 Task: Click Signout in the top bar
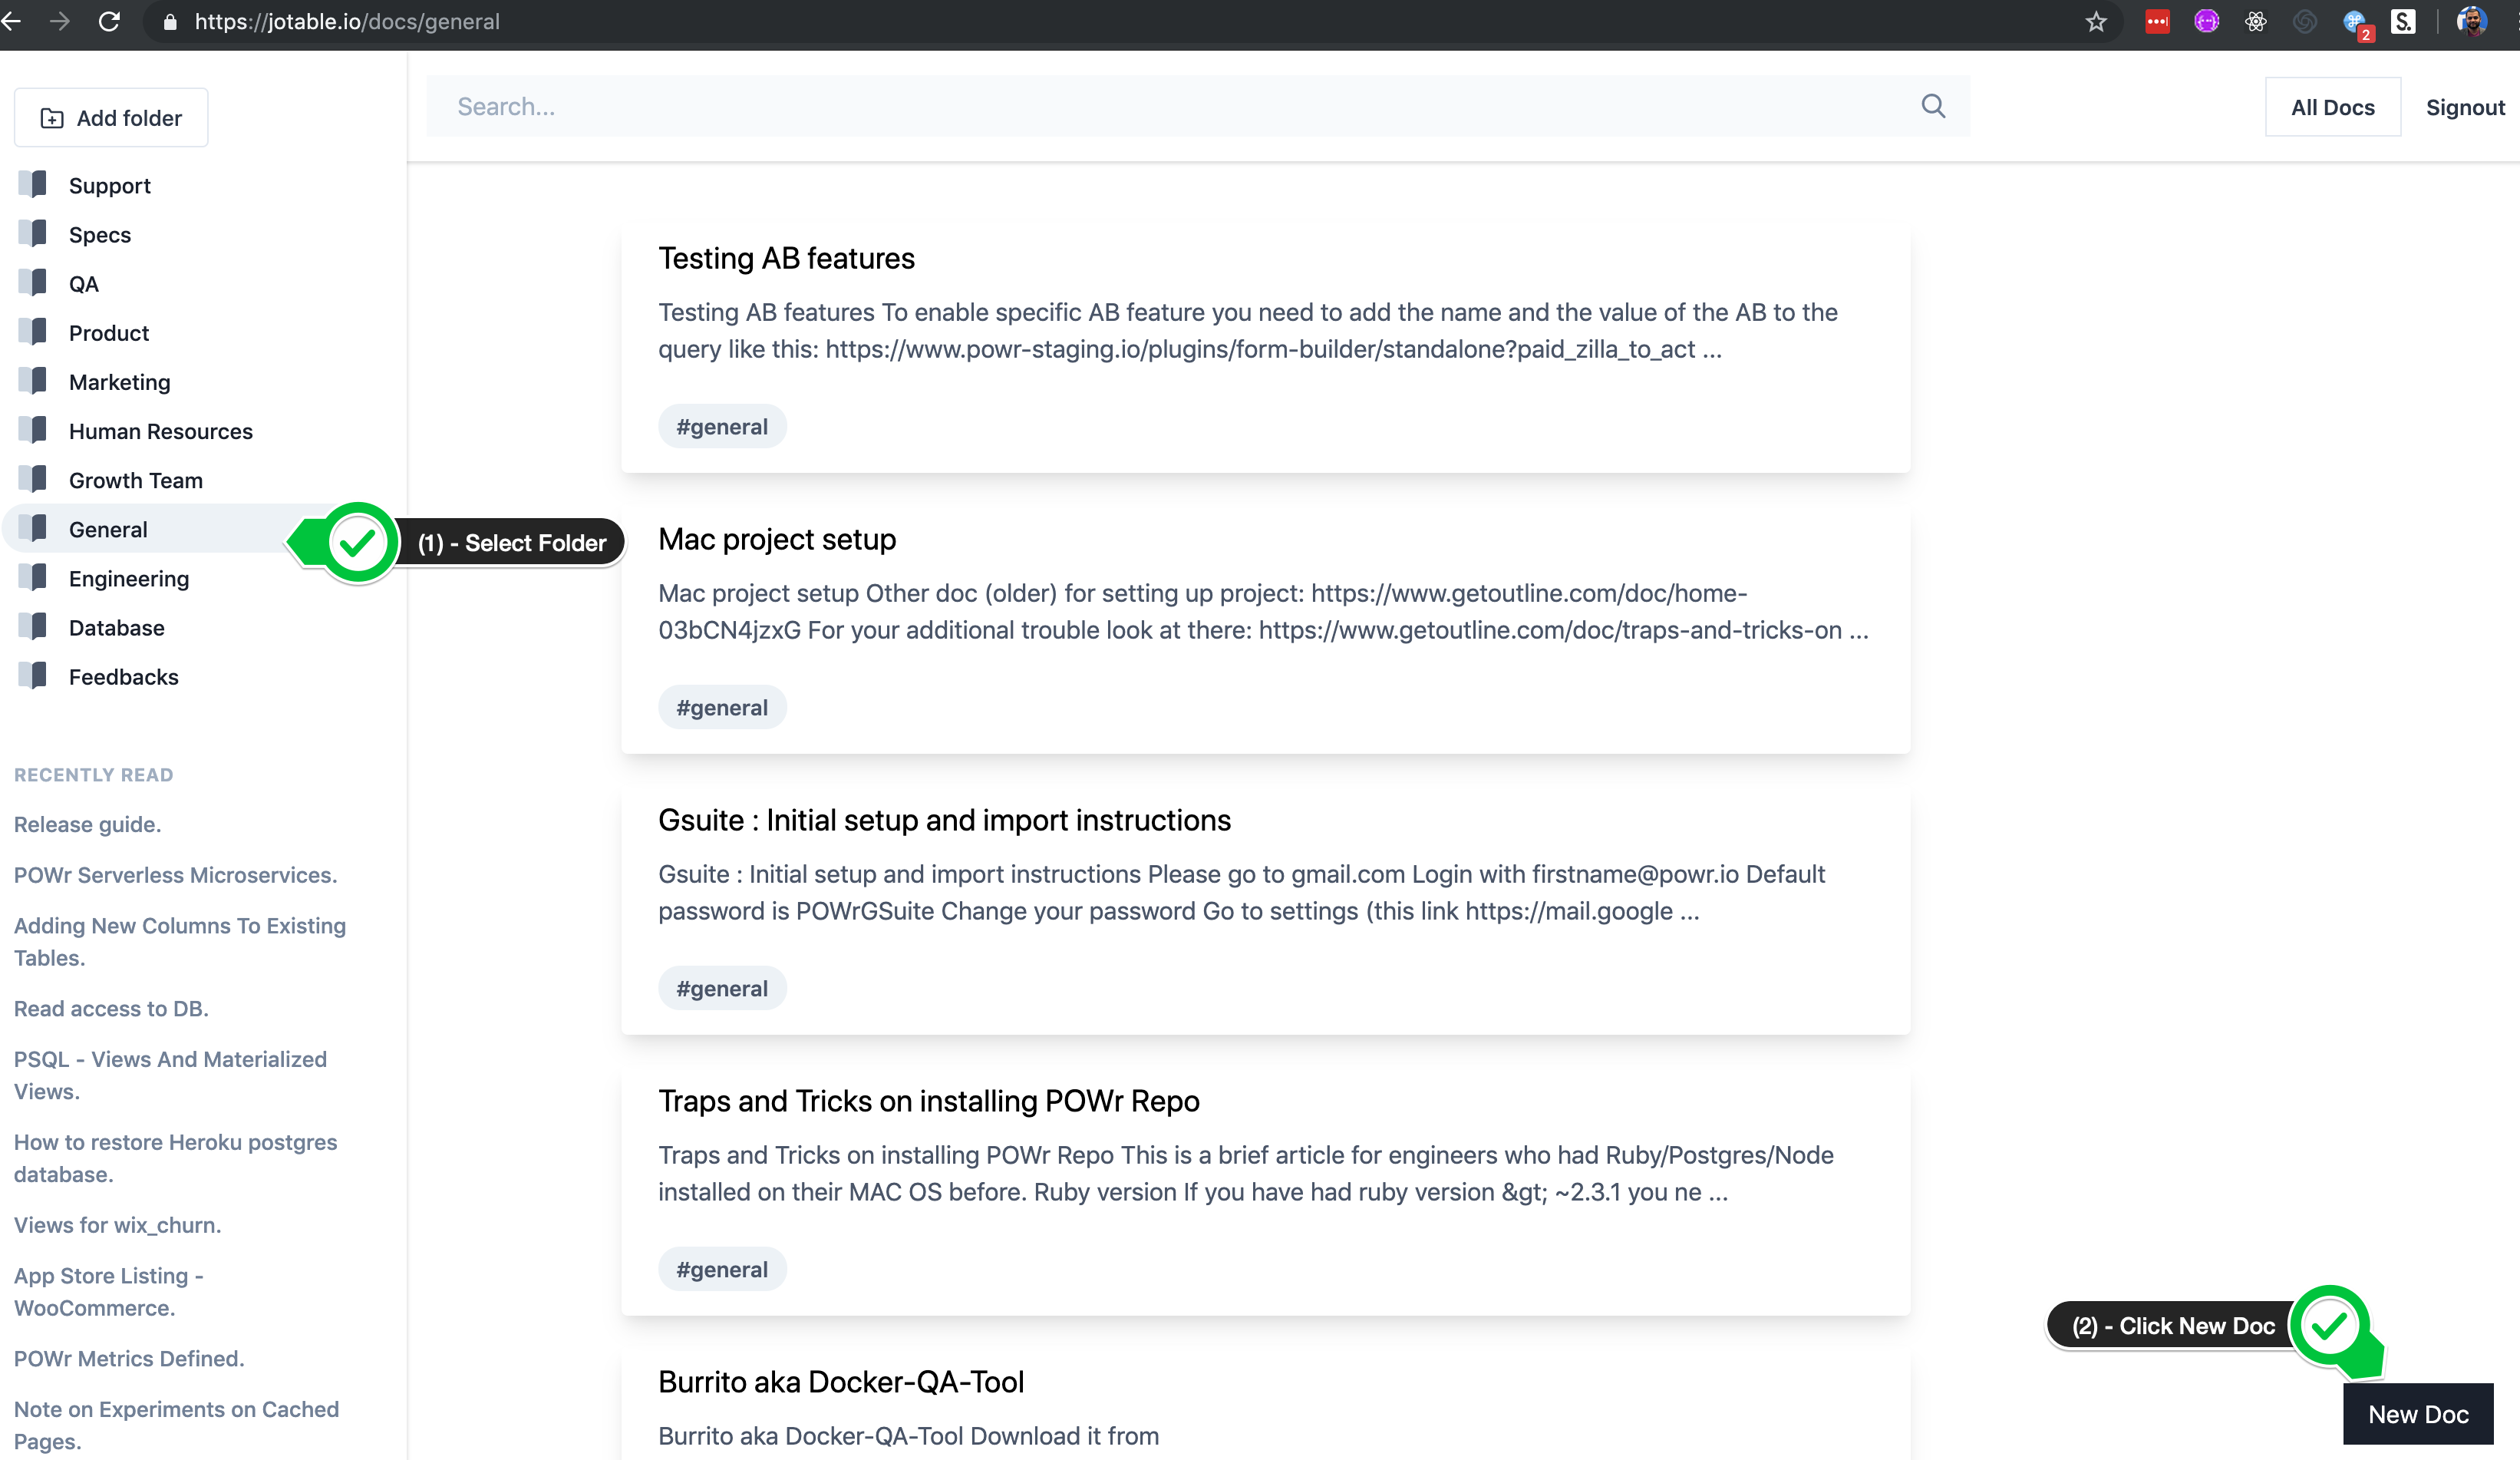[2464, 107]
